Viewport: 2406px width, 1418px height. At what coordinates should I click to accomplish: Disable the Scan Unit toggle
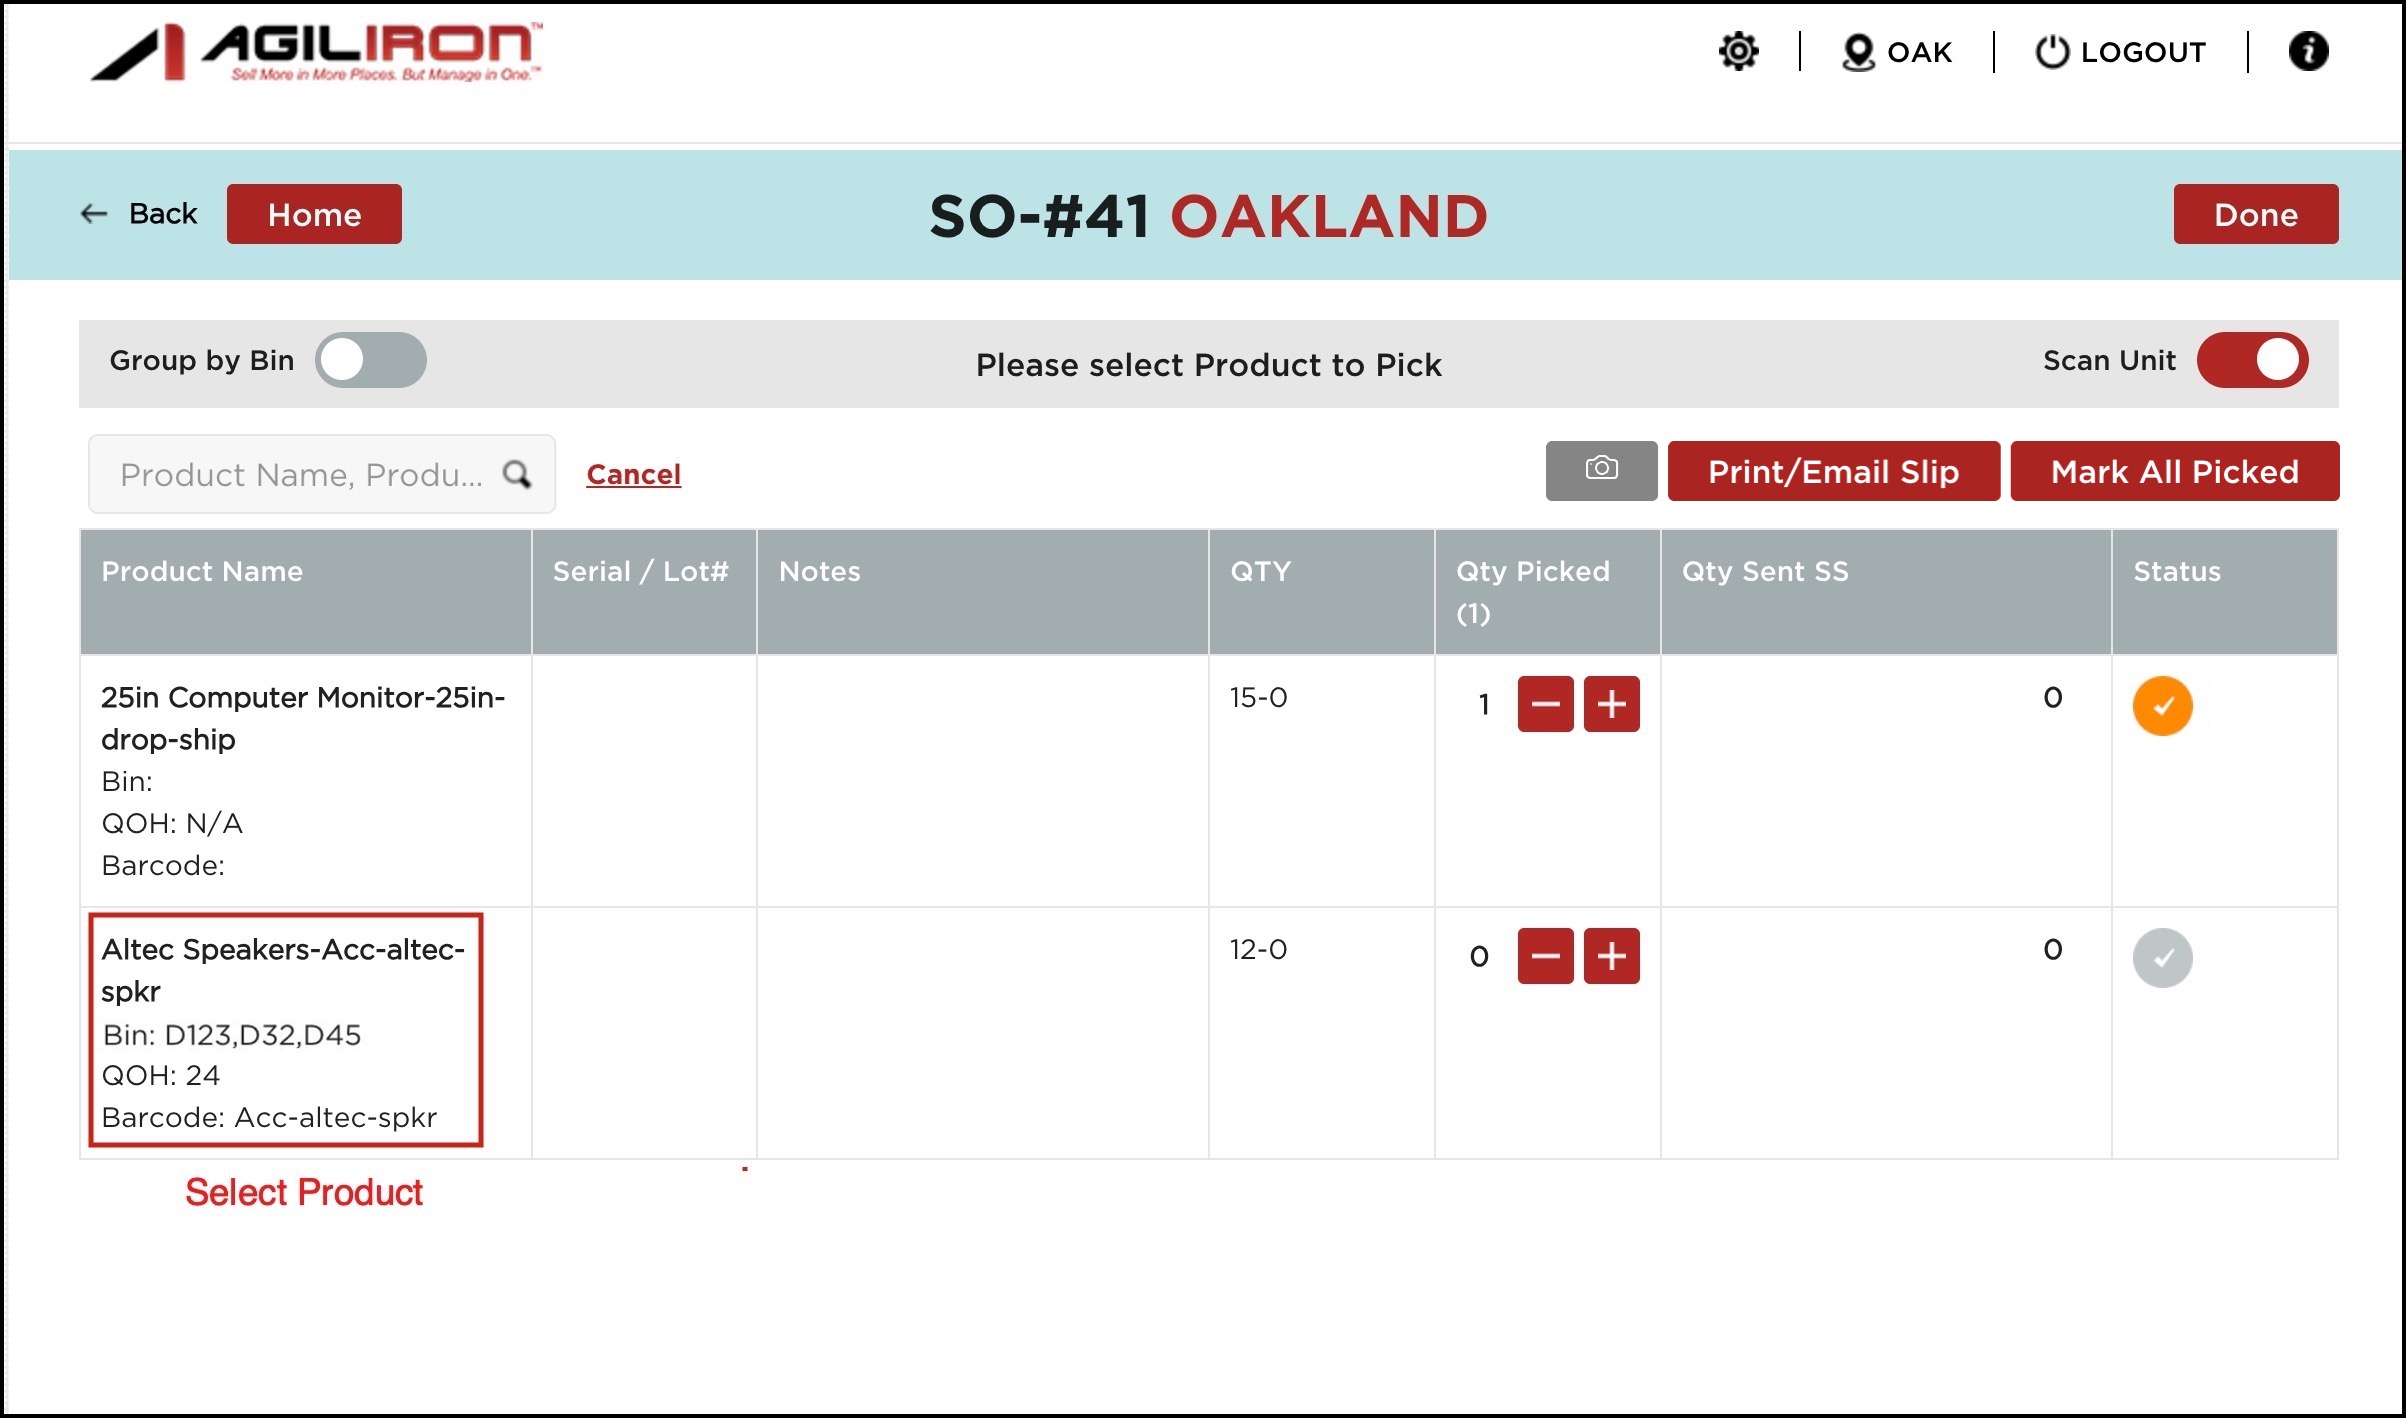[x=2252, y=360]
